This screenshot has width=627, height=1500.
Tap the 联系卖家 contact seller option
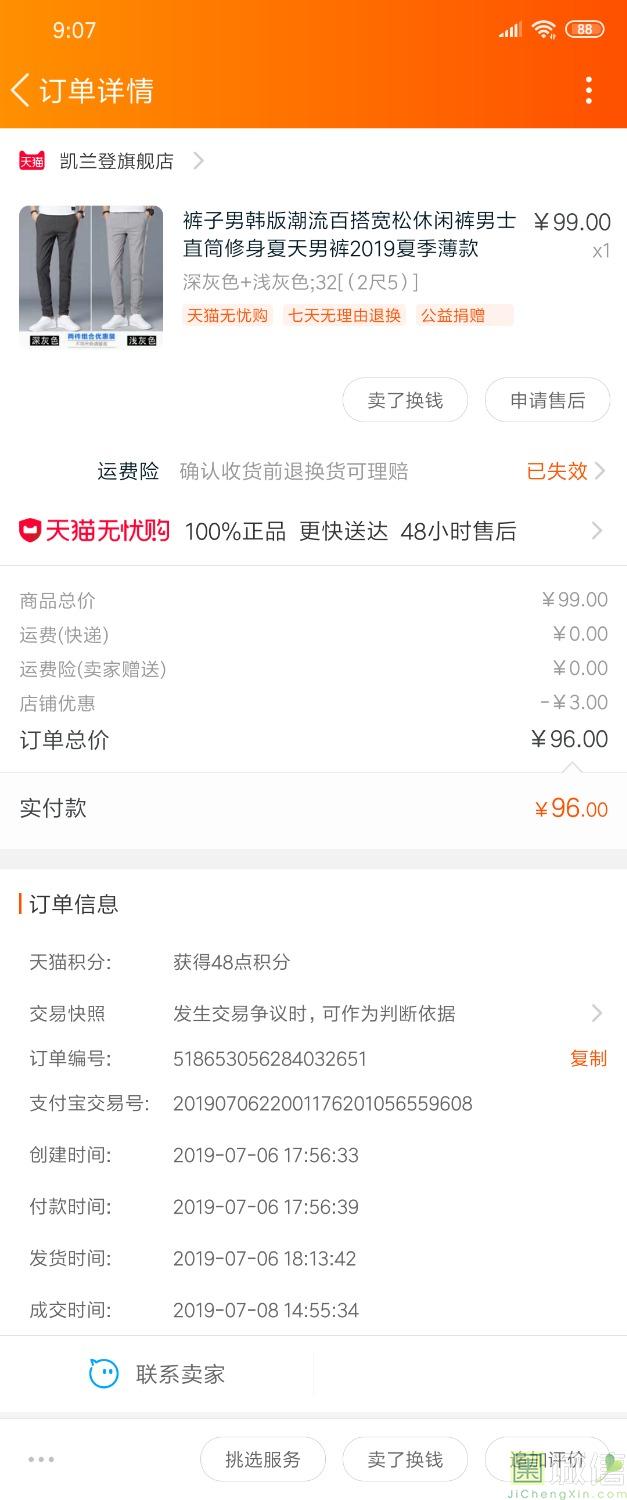pyautogui.click(x=180, y=1374)
